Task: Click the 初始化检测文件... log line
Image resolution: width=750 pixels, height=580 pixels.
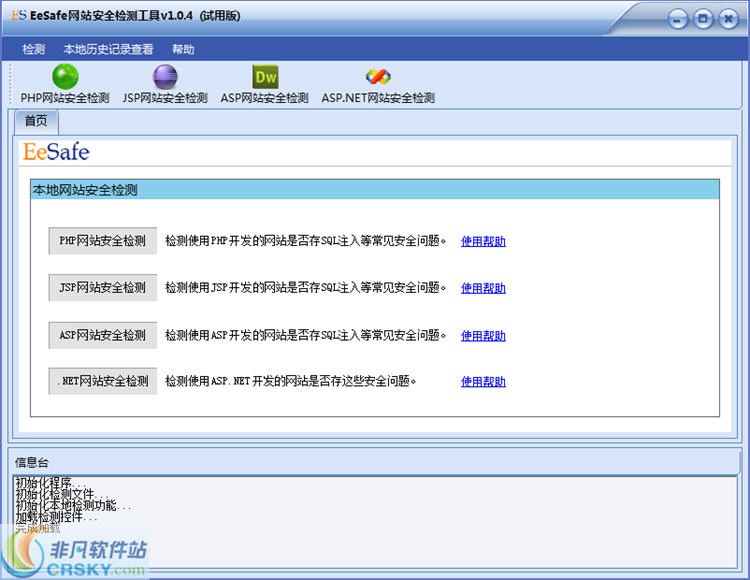Action: click(x=62, y=493)
